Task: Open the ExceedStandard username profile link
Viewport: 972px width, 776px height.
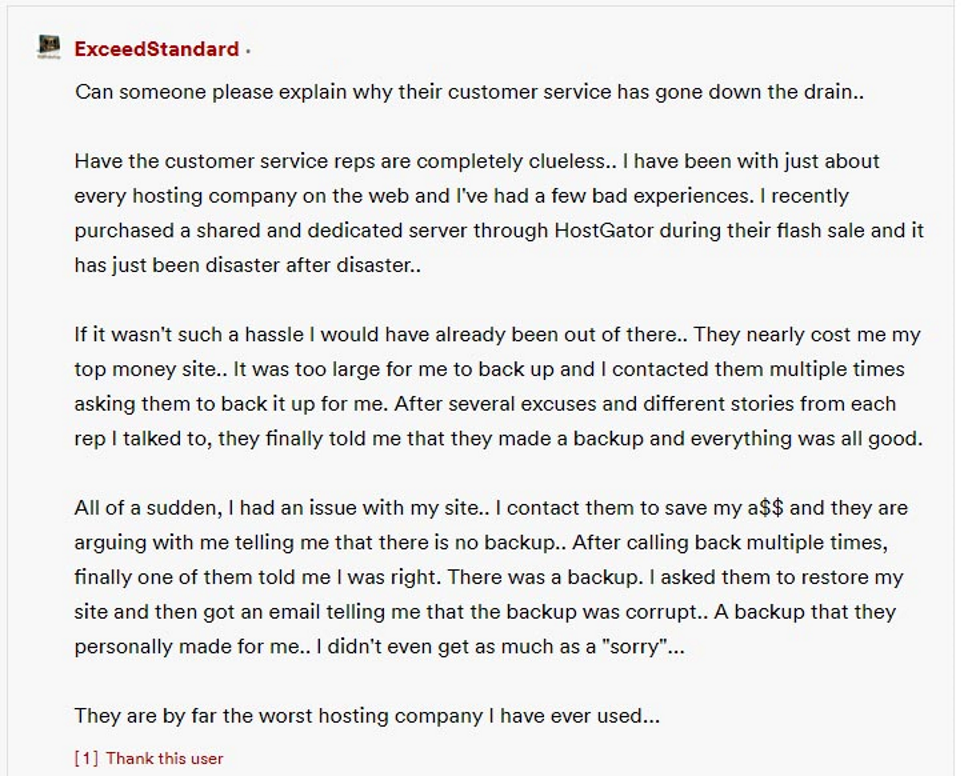Action: click(x=156, y=49)
